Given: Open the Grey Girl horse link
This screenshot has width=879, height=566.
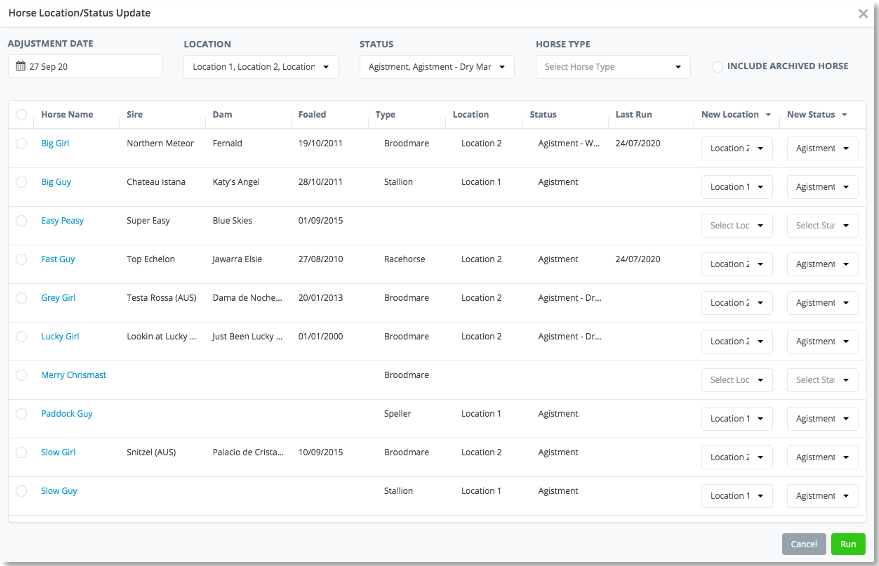Looking at the screenshot, I should pyautogui.click(x=58, y=298).
